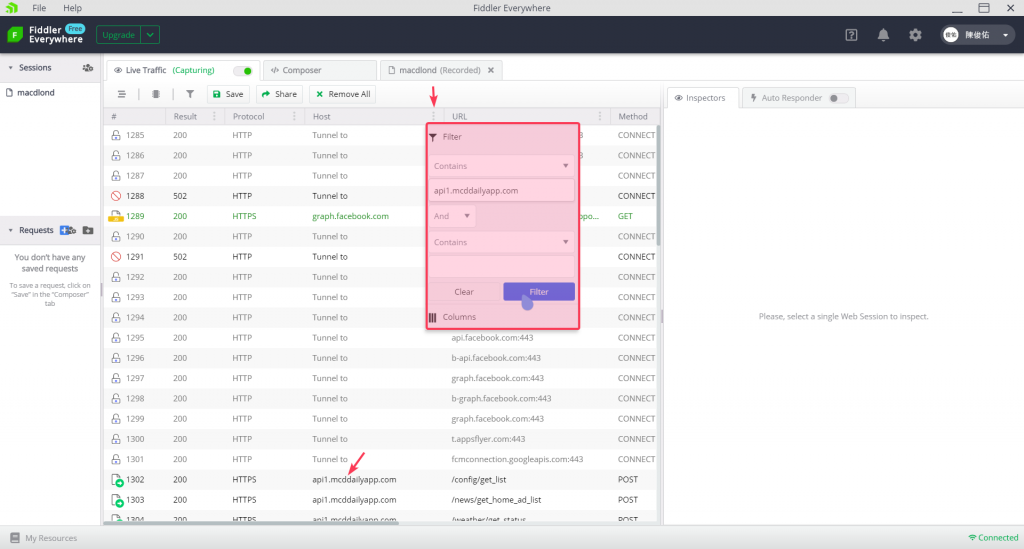Click the share sessions icon beside Sessions
Viewport: 1024px width, 549px height.
(88, 68)
